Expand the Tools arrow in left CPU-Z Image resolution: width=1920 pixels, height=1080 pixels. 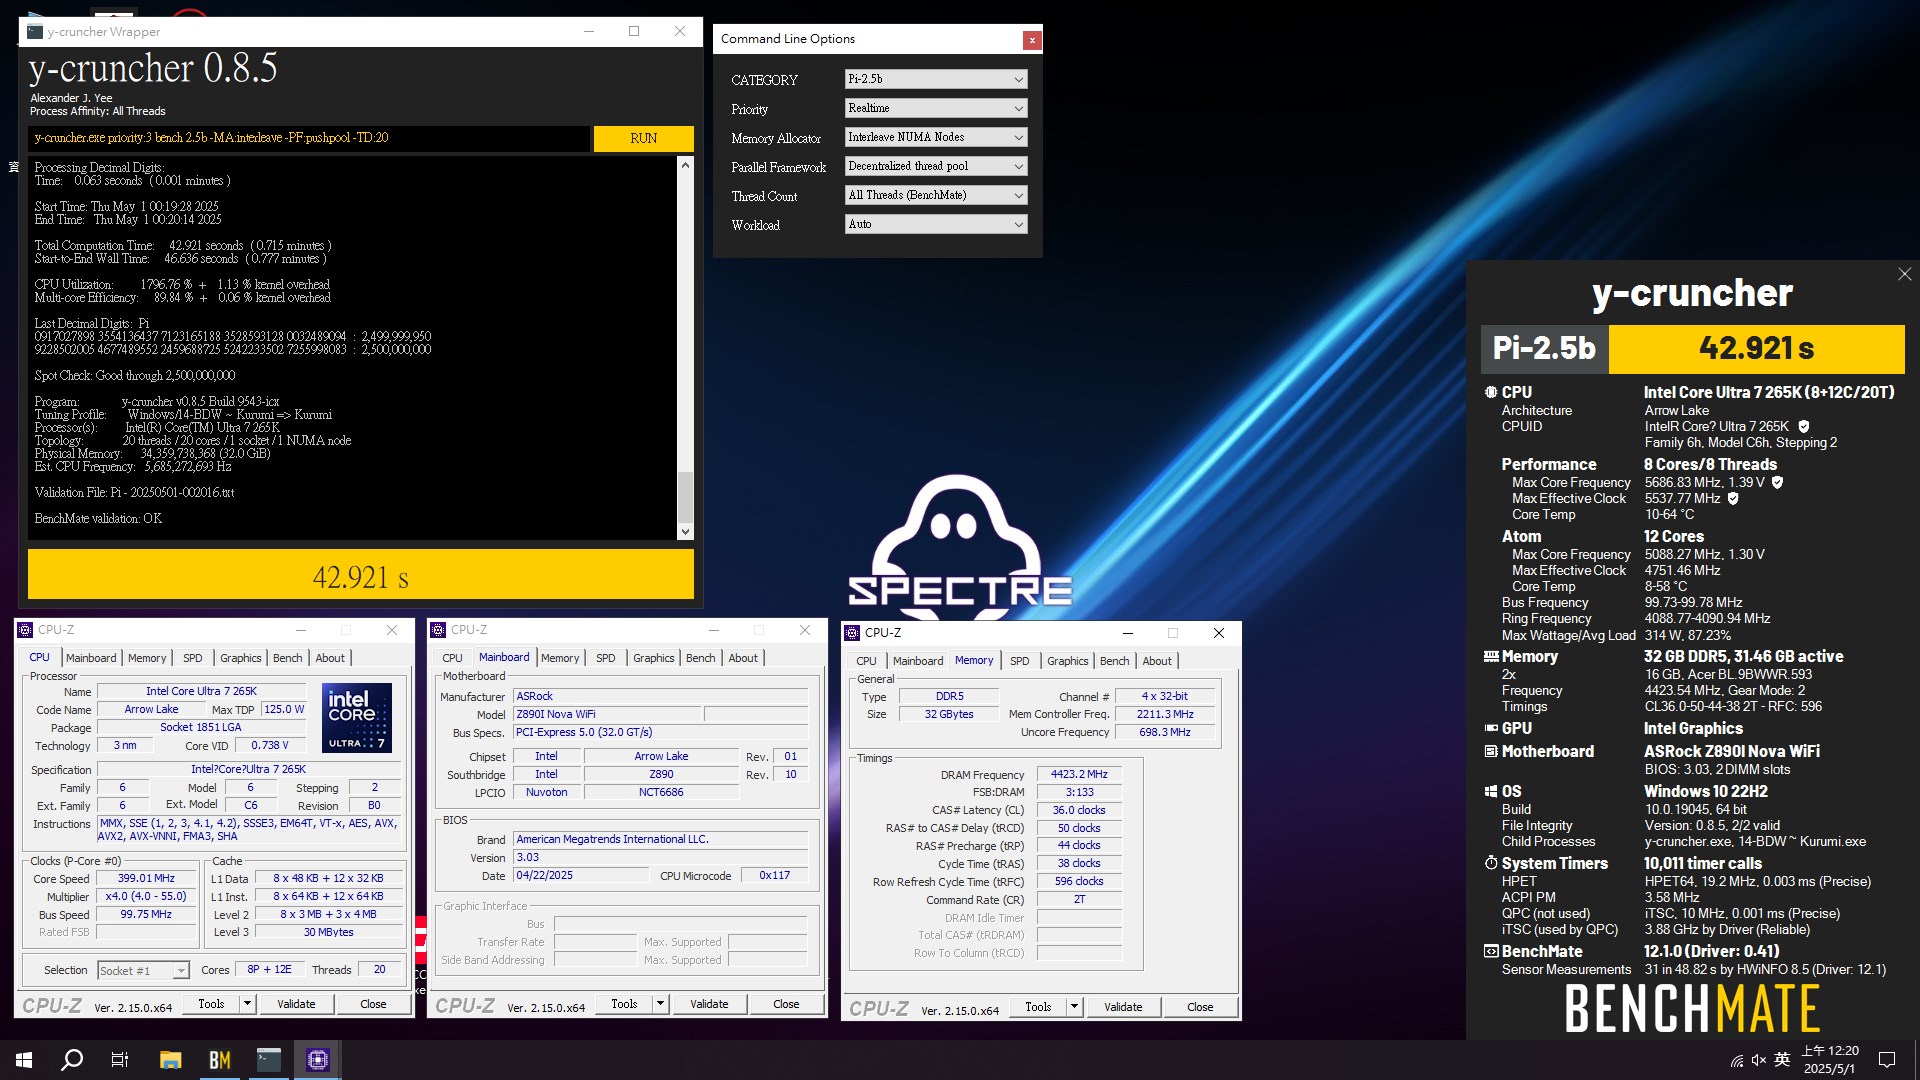coord(247,1004)
